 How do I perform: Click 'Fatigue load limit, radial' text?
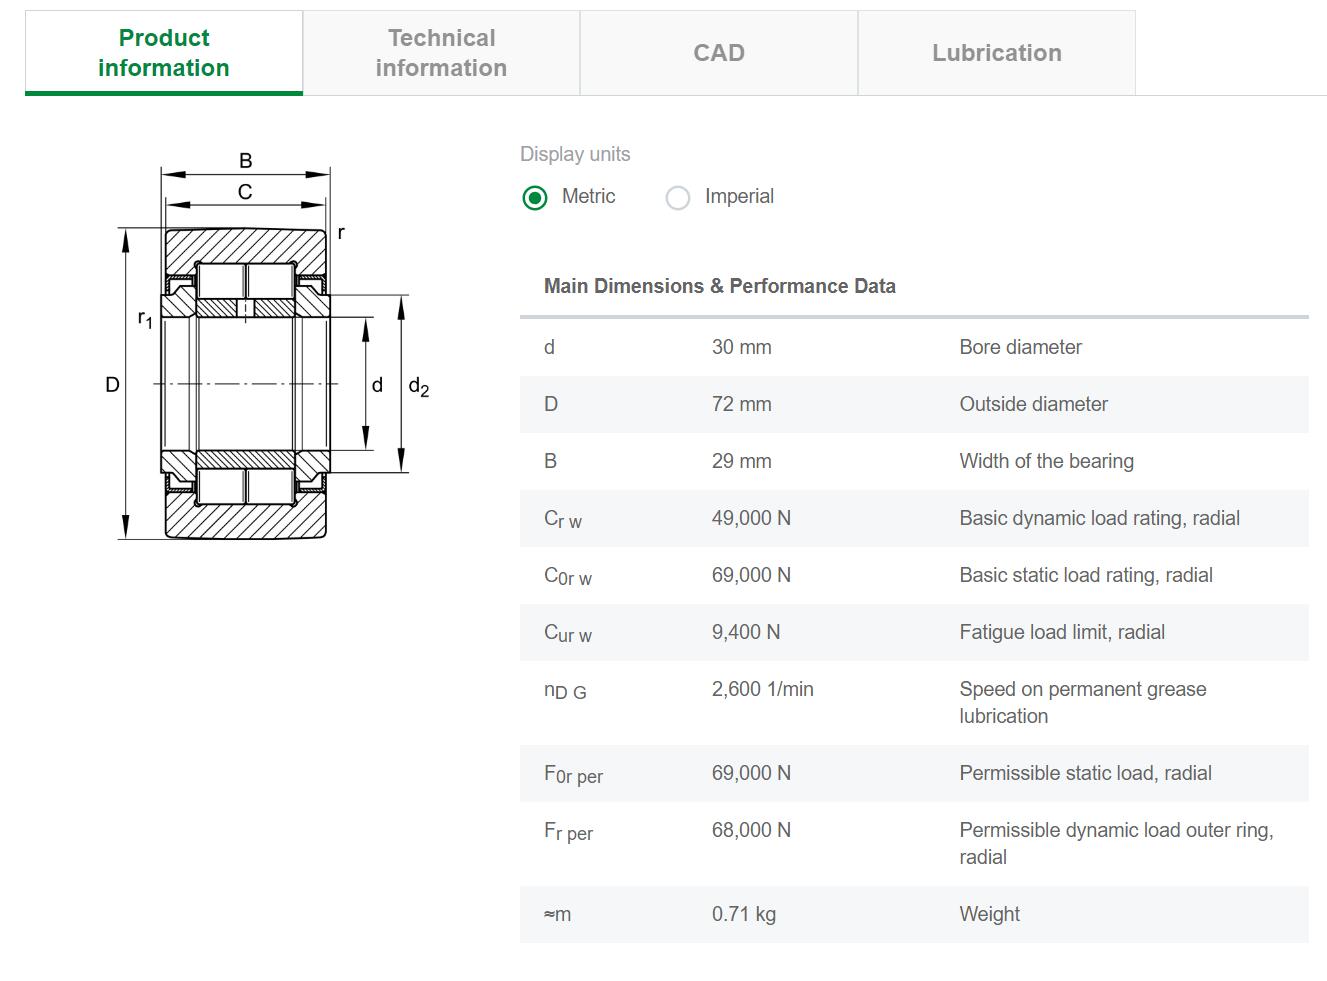click(x=1062, y=632)
